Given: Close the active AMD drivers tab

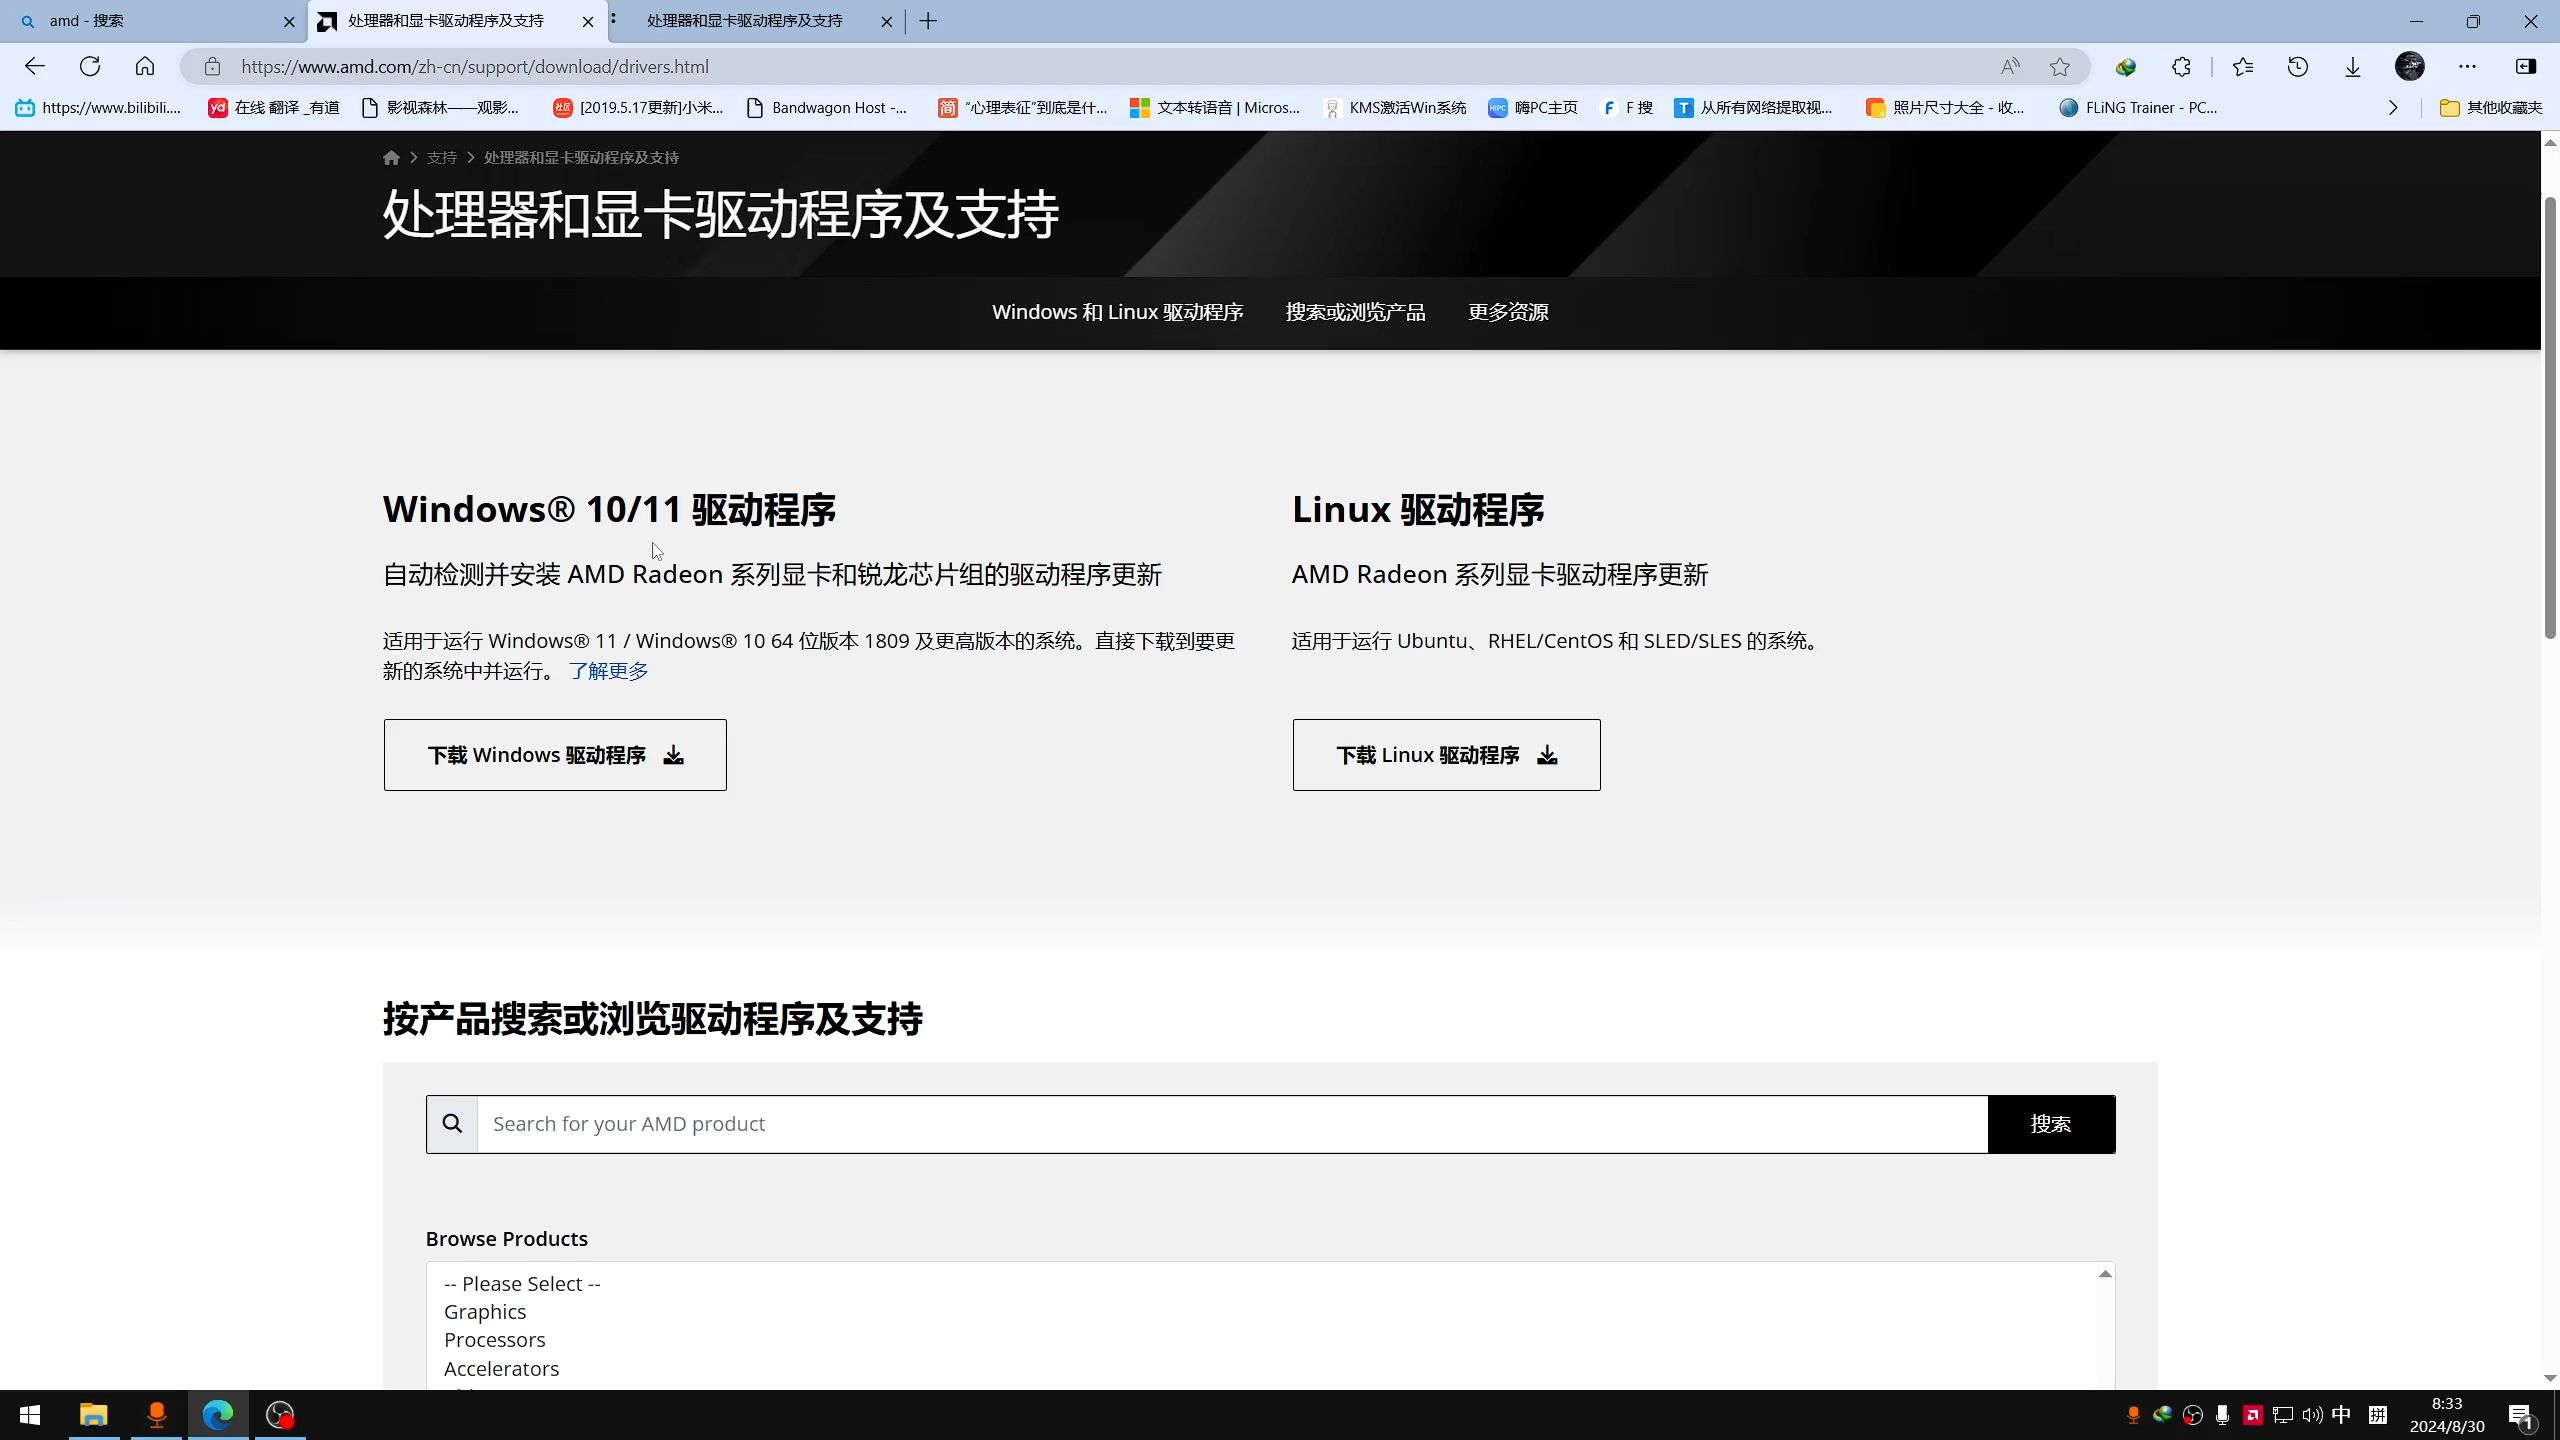Looking at the screenshot, I should (588, 22).
